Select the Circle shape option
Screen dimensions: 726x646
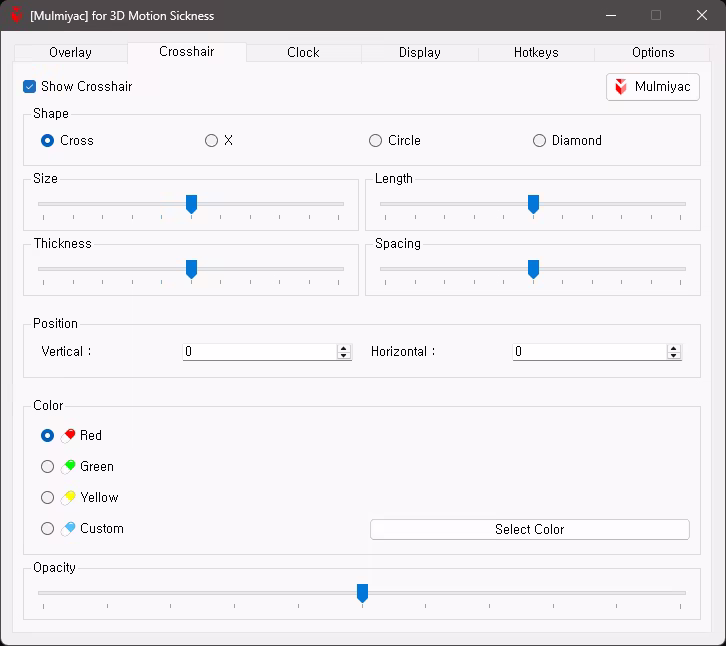click(375, 140)
